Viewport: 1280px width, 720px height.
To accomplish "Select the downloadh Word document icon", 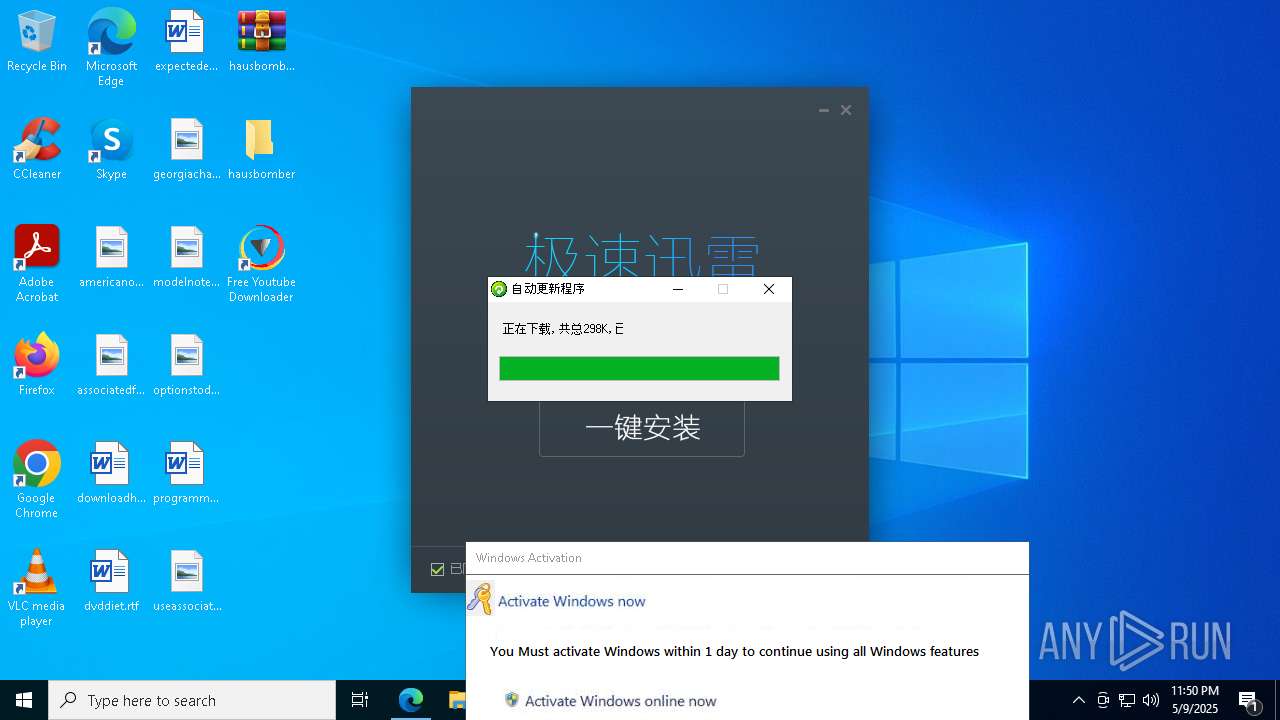I will coord(111,474).
